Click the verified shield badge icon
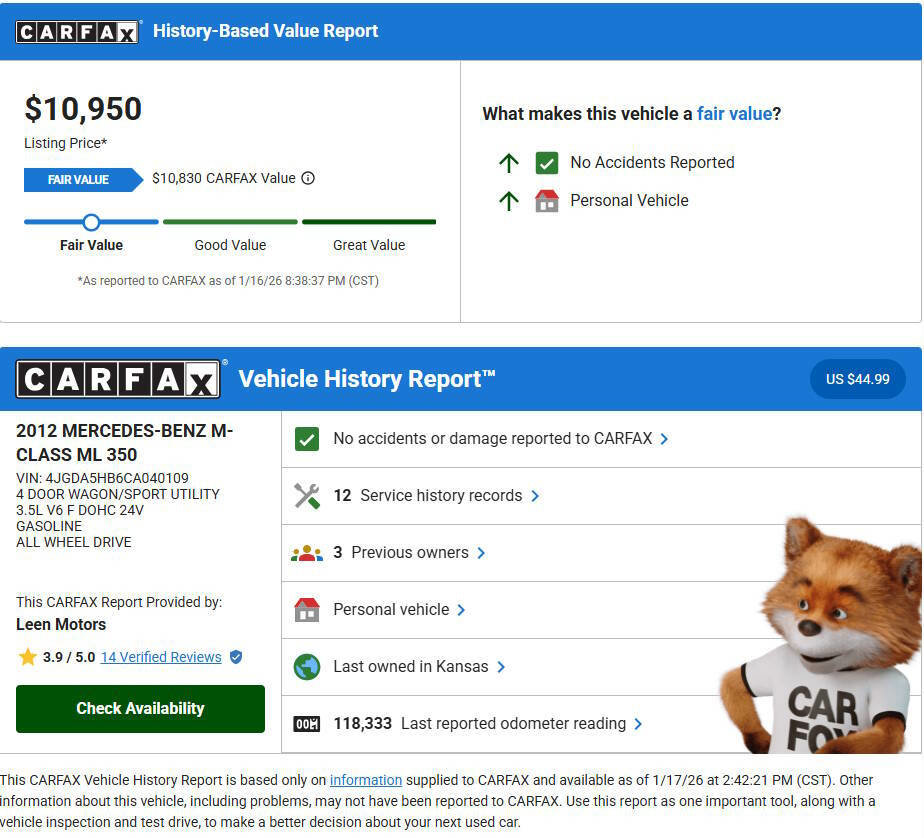This screenshot has width=924, height=838. click(x=236, y=657)
